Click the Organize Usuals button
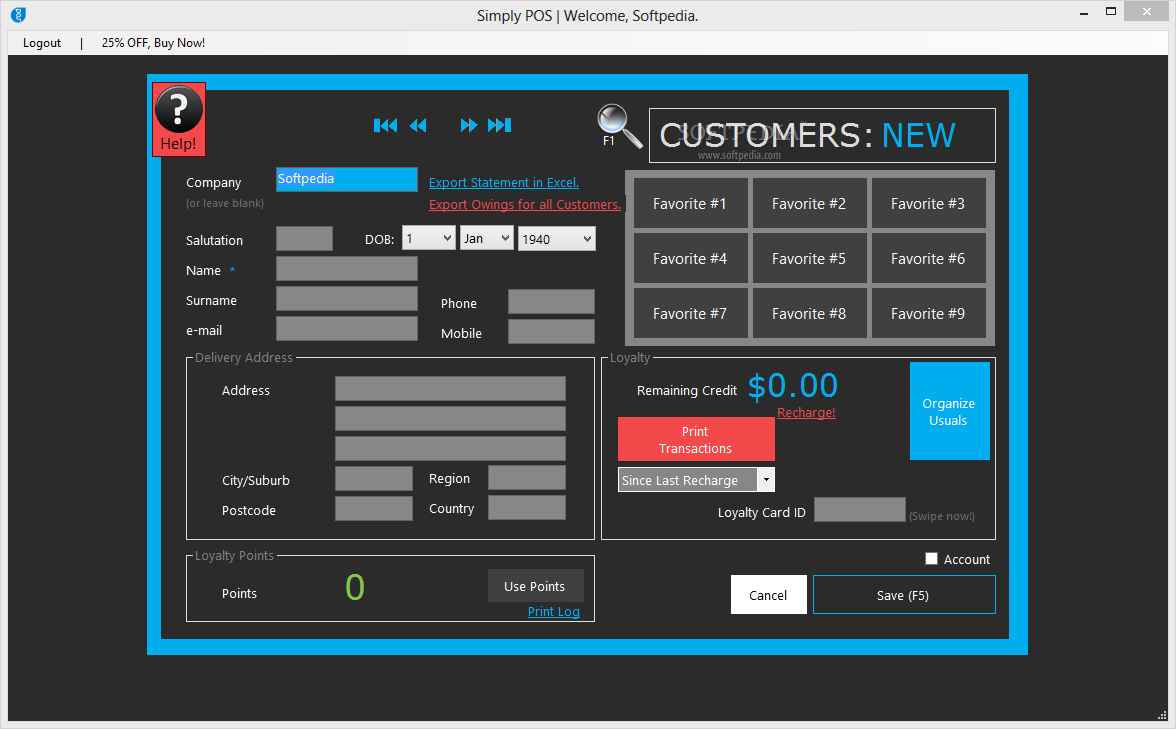Image resolution: width=1176 pixels, height=729 pixels. point(950,411)
